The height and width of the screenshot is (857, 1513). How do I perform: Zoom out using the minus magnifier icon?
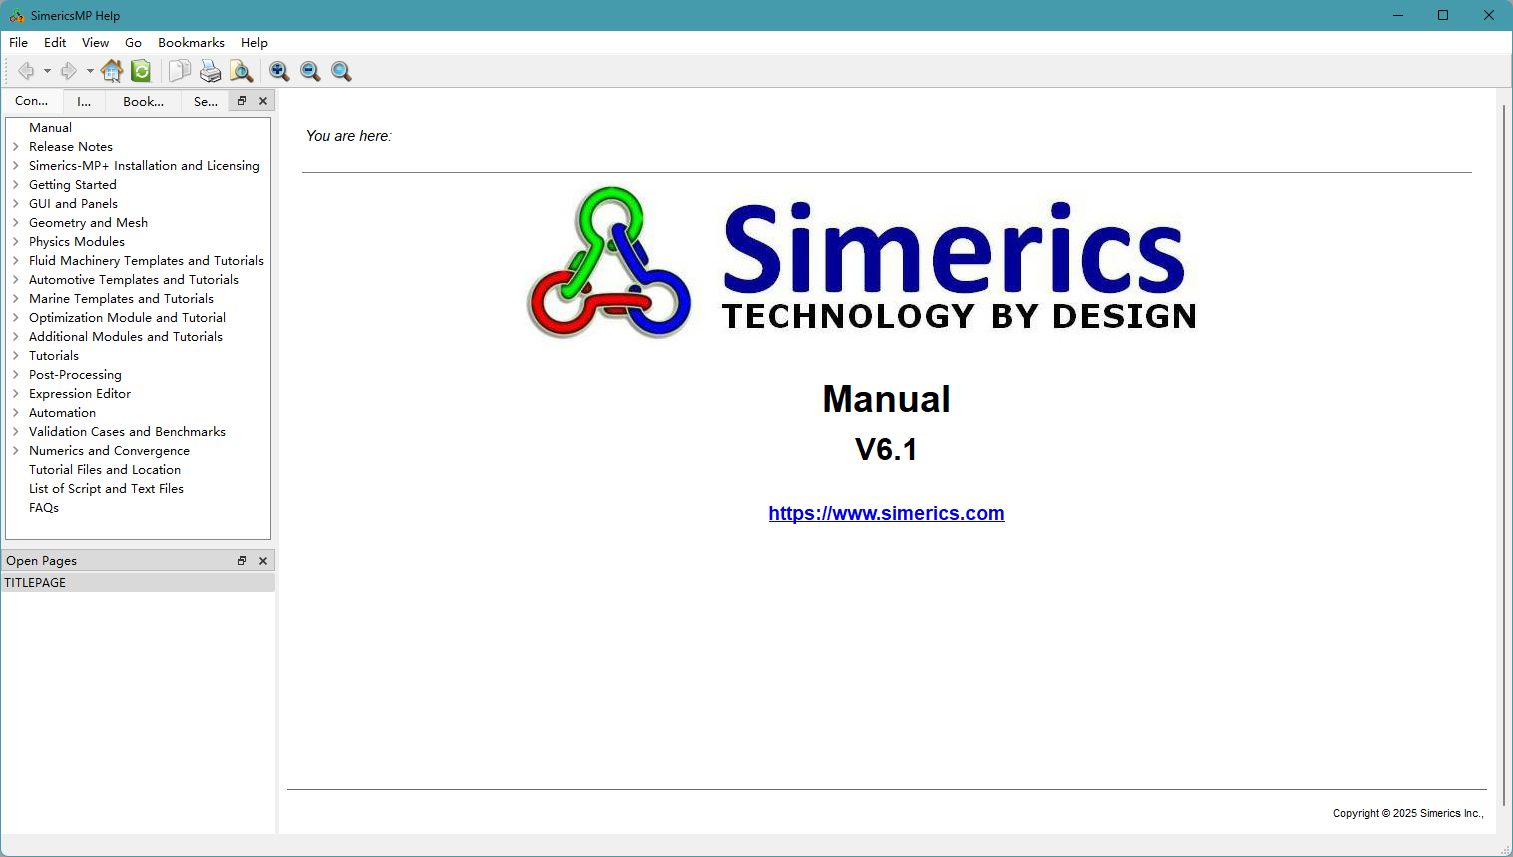tap(310, 71)
